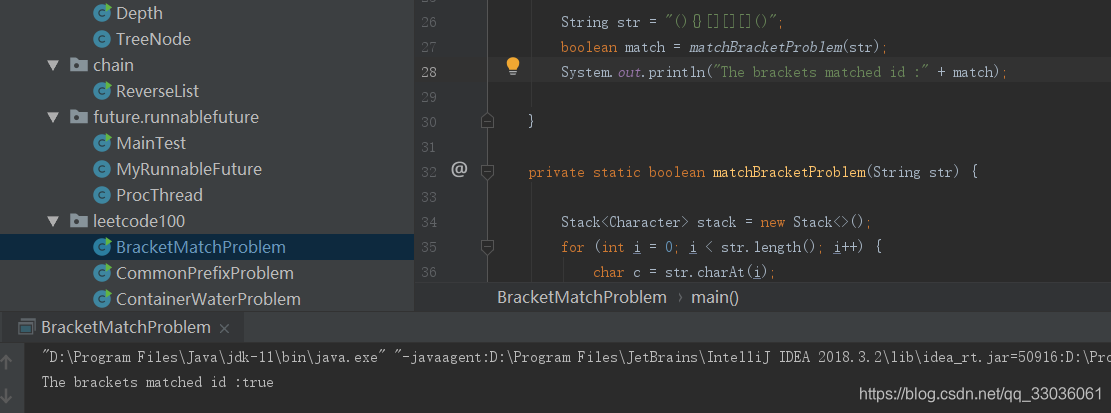
Task: Open the CommonPrefixProblem class
Action: (x=205, y=273)
